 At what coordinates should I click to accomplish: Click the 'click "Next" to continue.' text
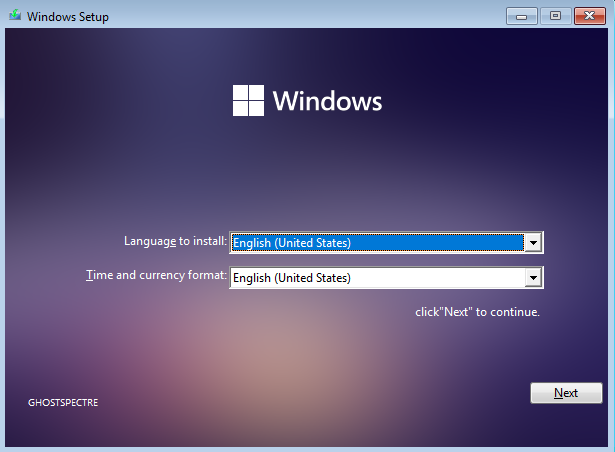coord(477,312)
